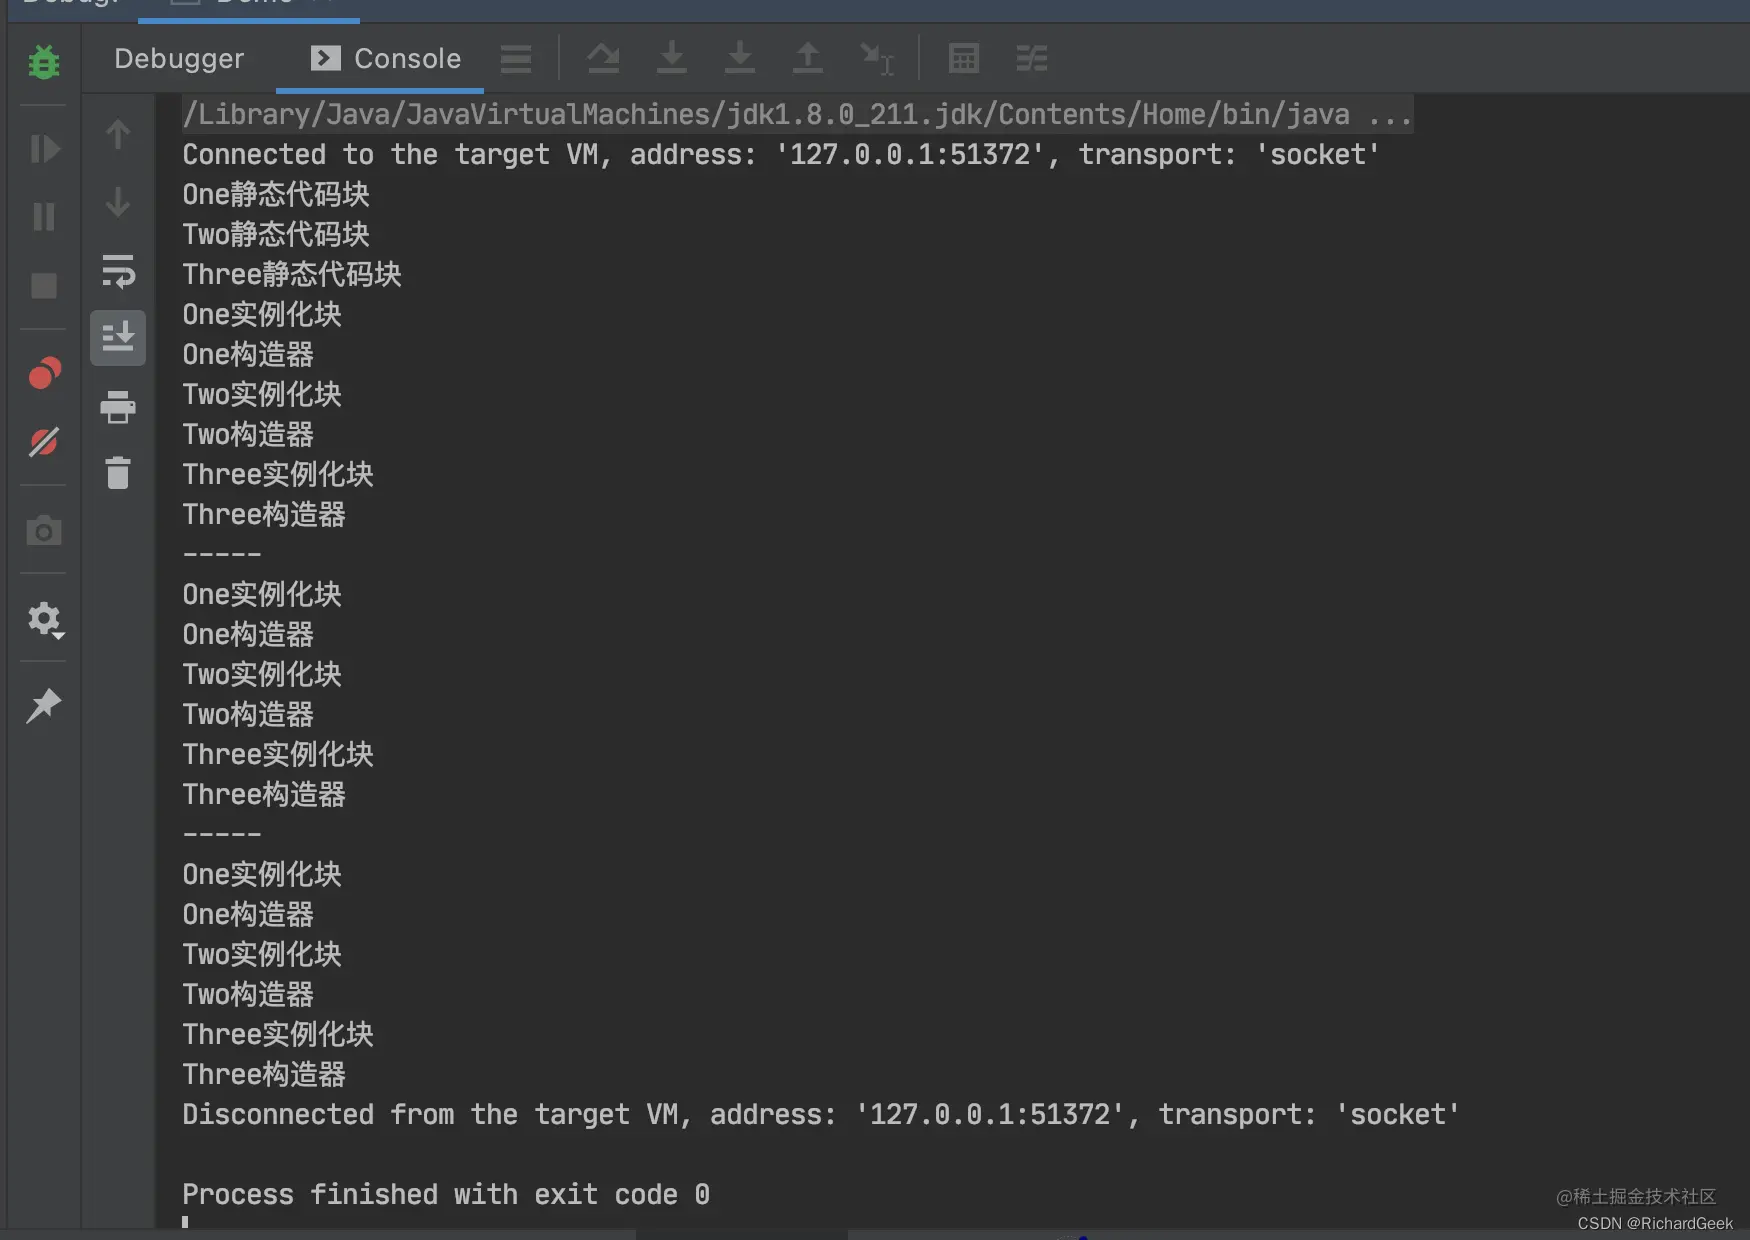Click 'Disconnected from the target VM' line

pos(821,1115)
